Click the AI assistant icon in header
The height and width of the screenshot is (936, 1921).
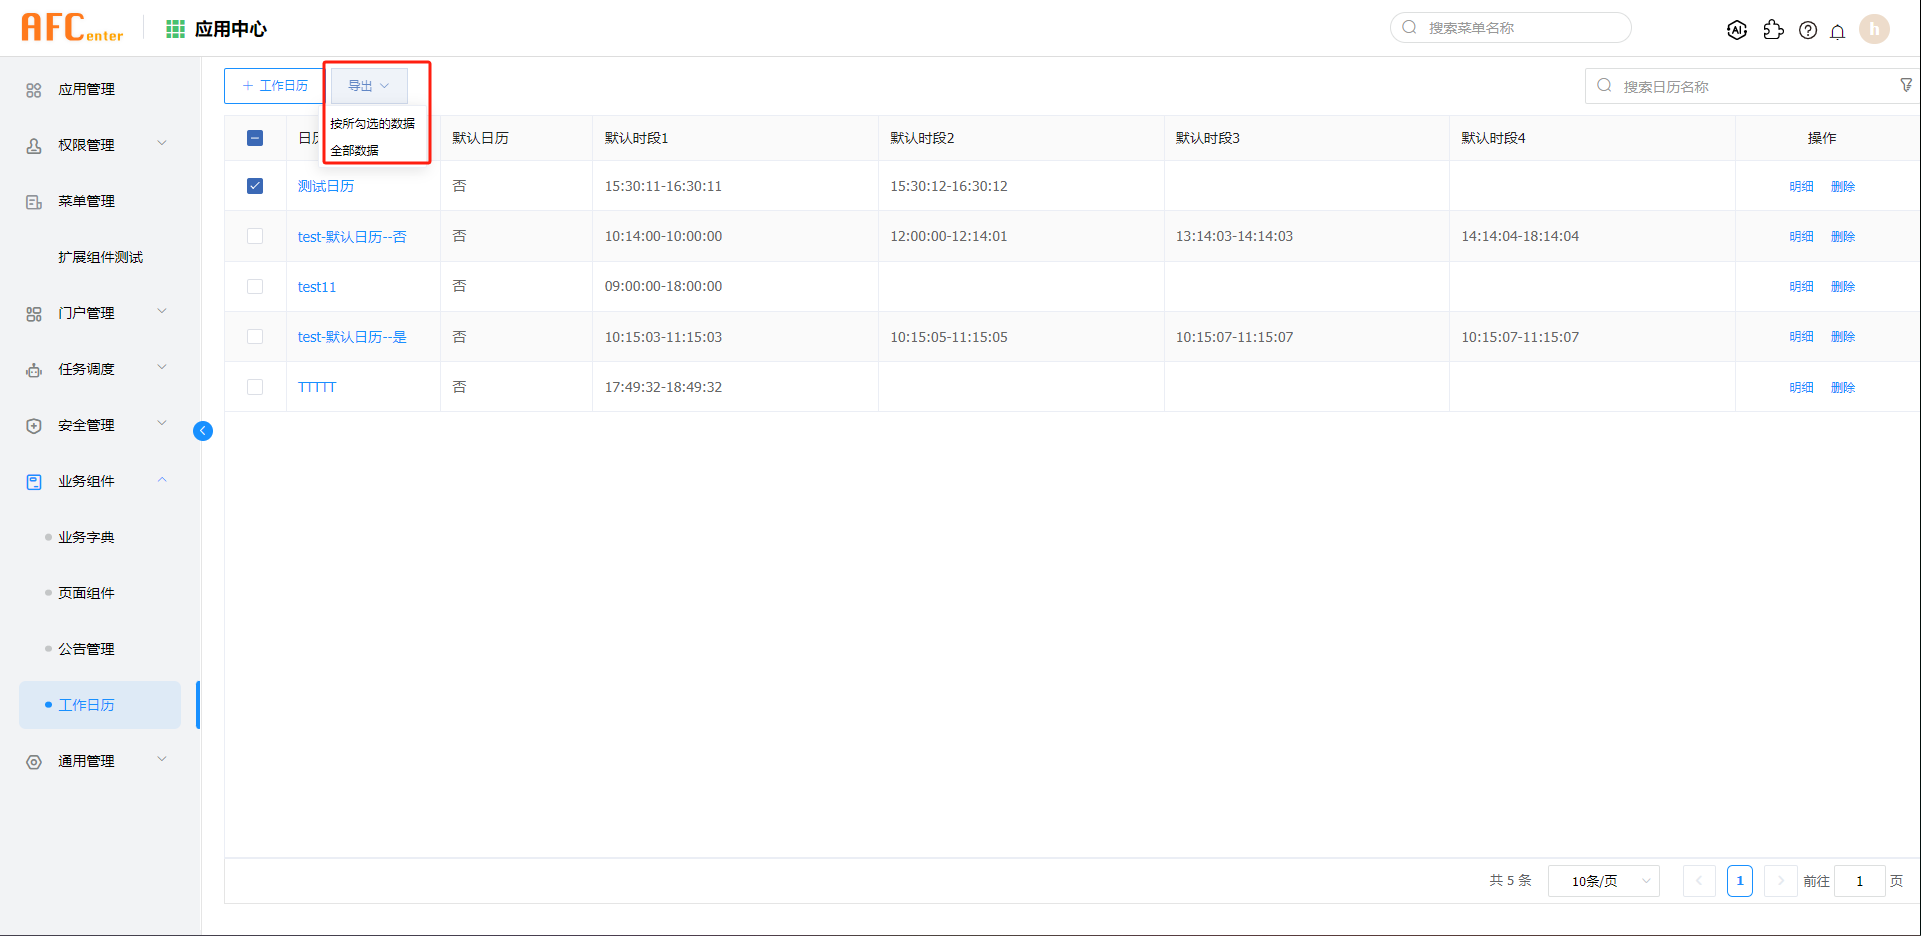(x=1737, y=30)
